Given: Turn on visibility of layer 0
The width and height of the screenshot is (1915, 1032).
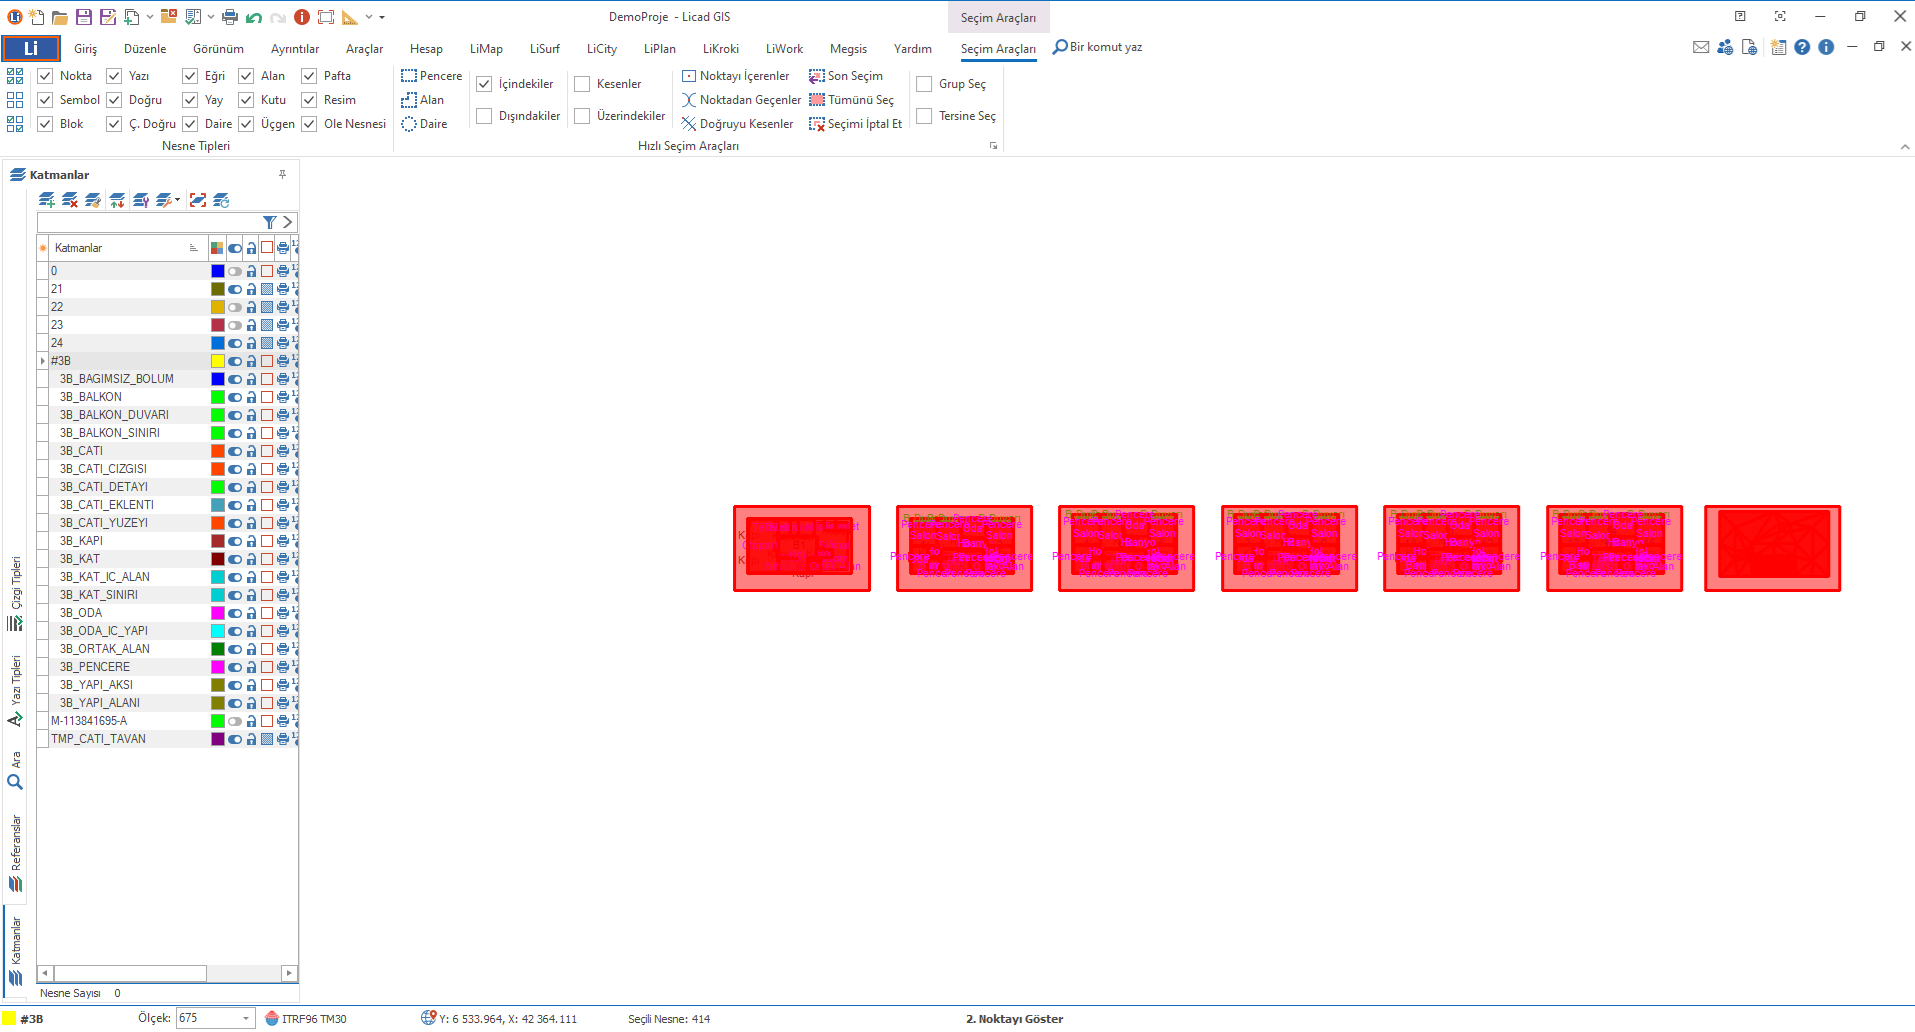Looking at the screenshot, I should (x=235, y=271).
